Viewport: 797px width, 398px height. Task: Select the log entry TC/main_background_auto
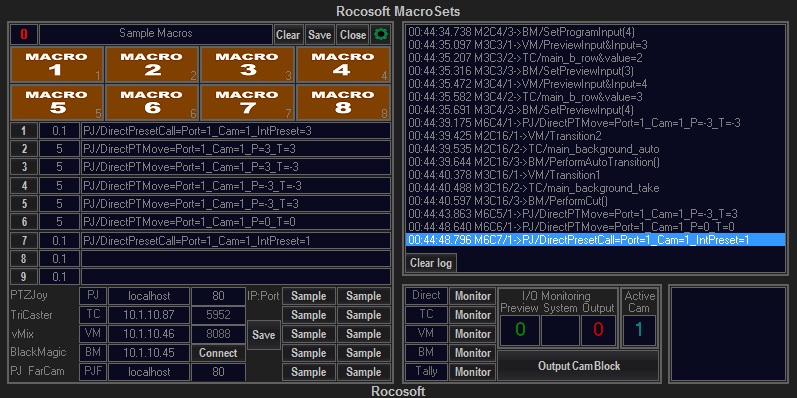pos(534,149)
